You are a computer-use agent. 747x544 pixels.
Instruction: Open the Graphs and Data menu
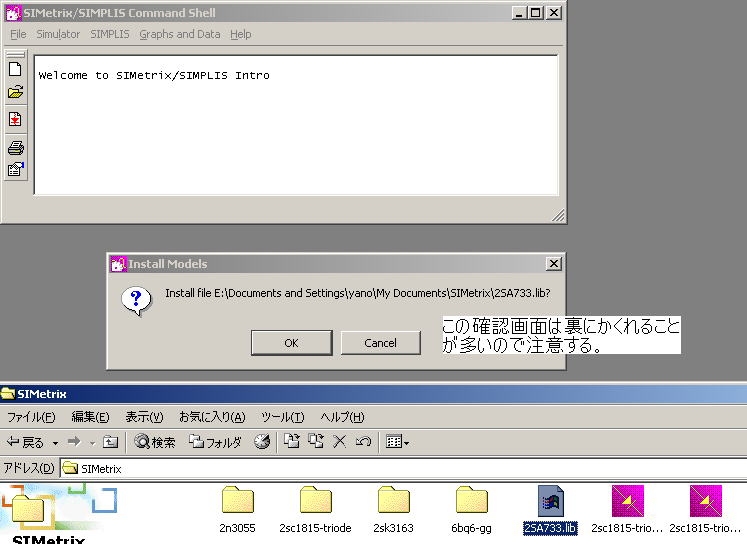click(x=180, y=34)
